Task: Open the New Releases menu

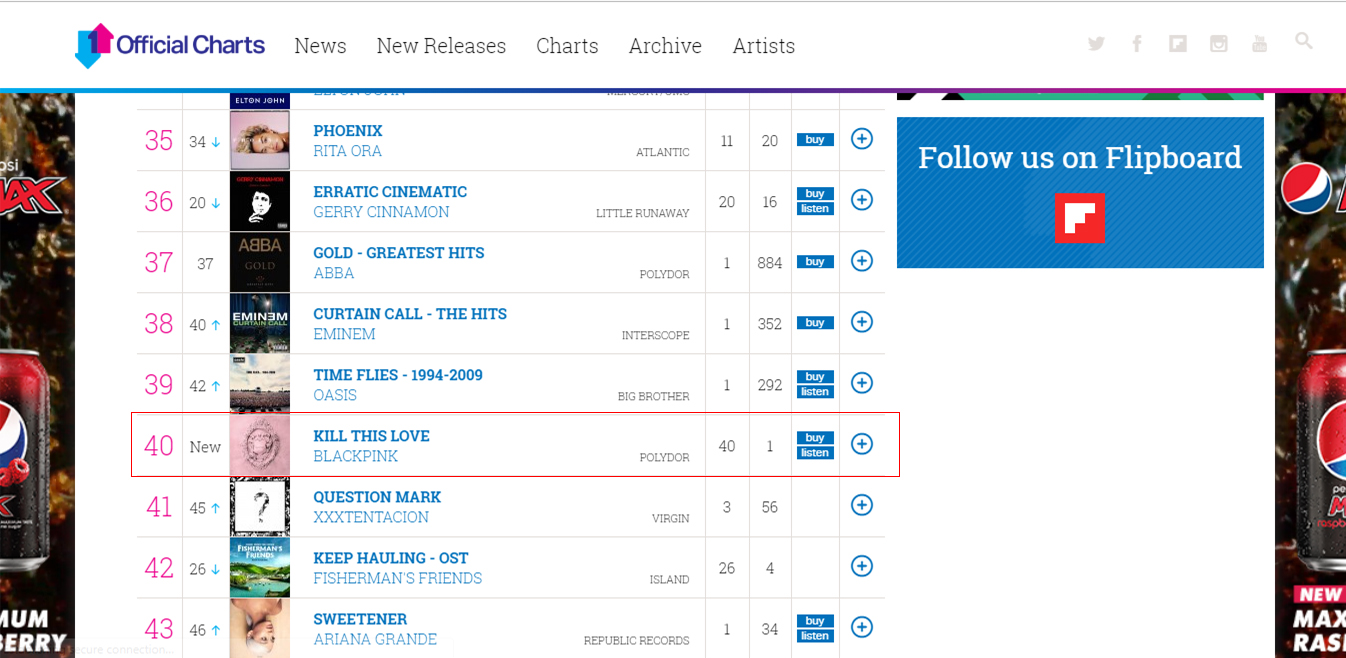Action: click(x=441, y=46)
